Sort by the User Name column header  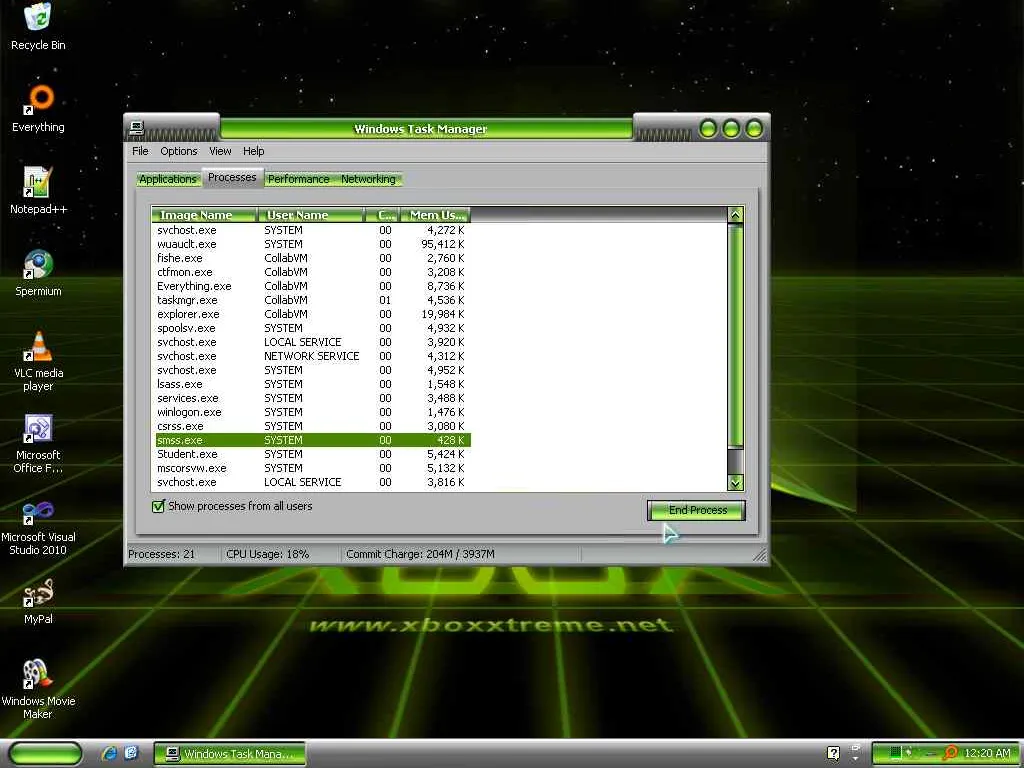pos(310,215)
